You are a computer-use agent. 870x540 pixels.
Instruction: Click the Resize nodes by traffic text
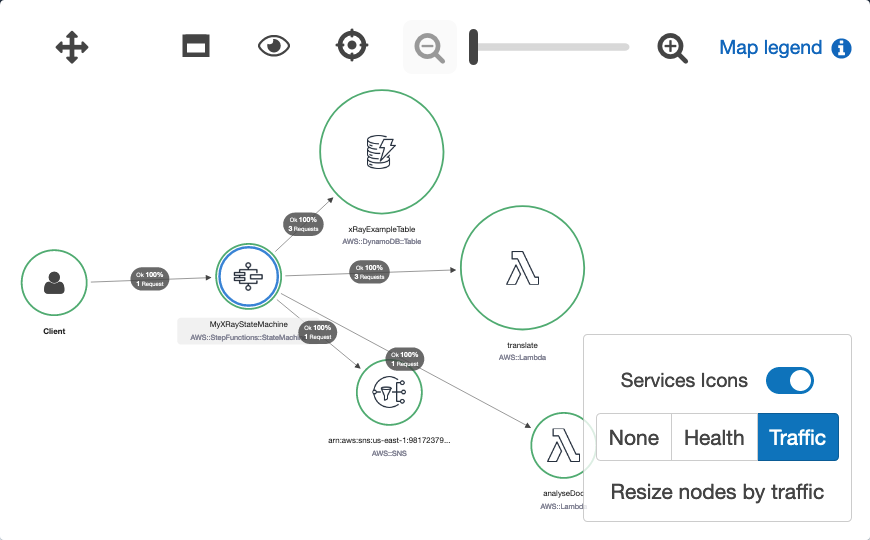(717, 492)
